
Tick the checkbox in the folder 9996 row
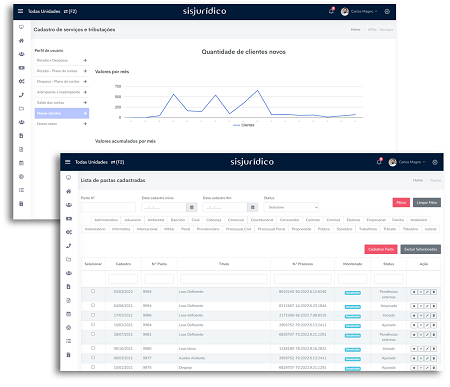[93, 315]
